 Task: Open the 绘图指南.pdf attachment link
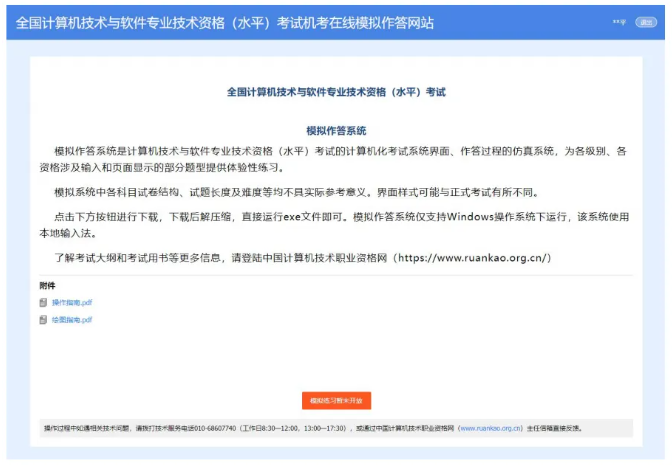(x=72, y=320)
